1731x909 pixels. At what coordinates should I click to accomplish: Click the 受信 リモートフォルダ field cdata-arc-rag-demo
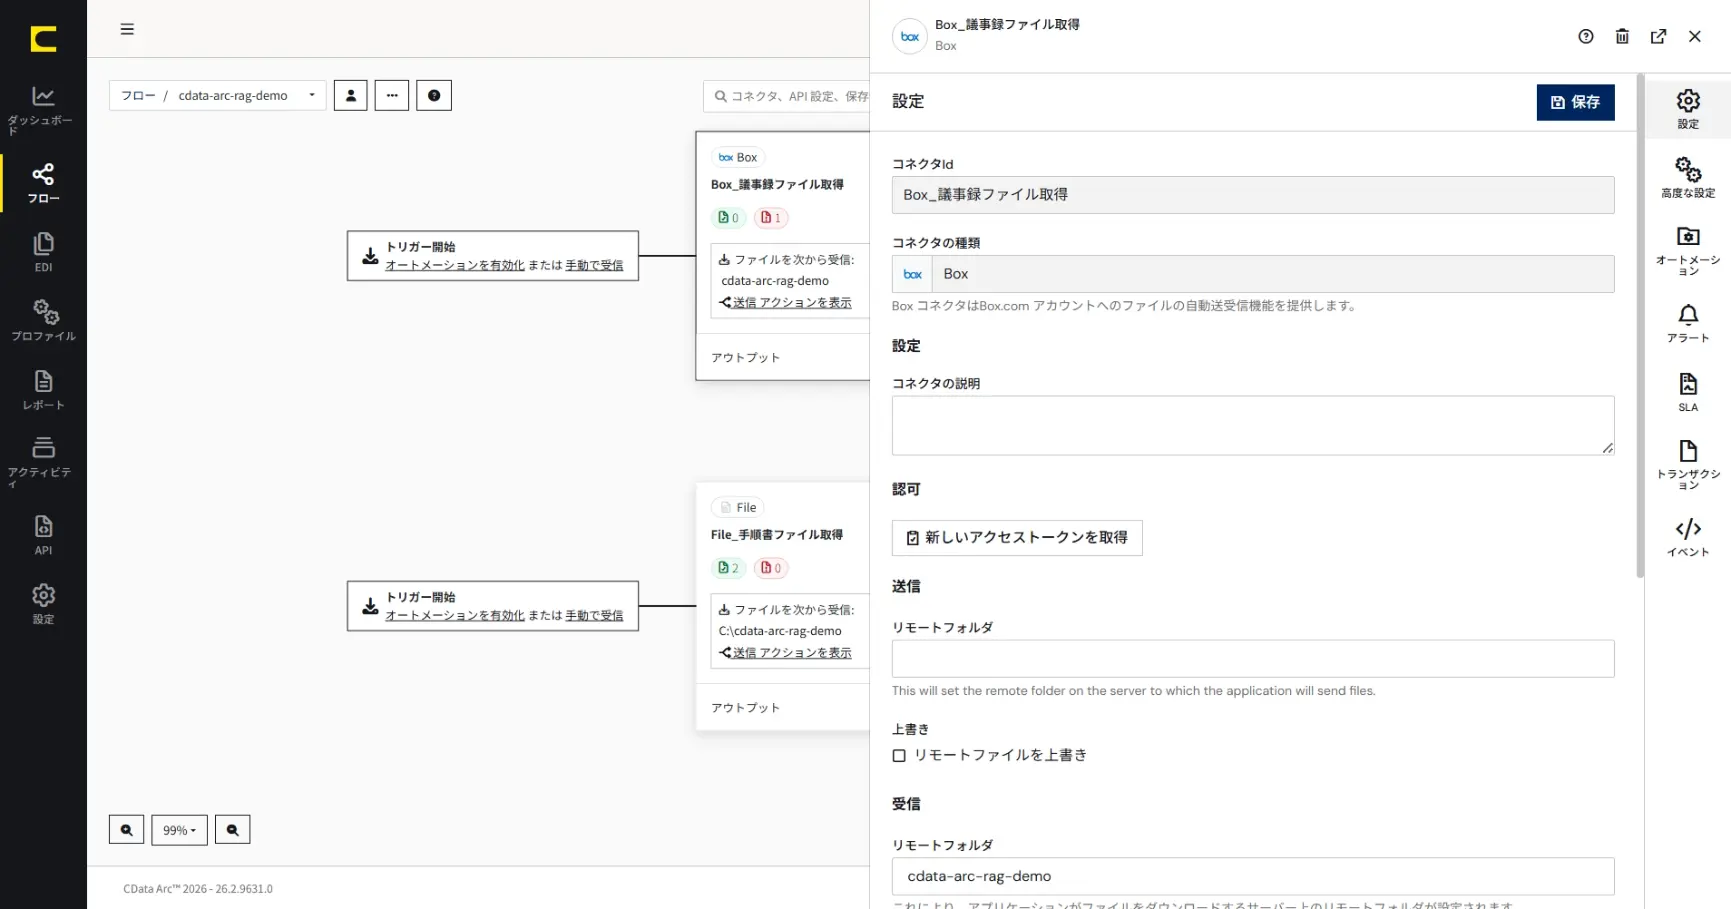(x=1253, y=876)
